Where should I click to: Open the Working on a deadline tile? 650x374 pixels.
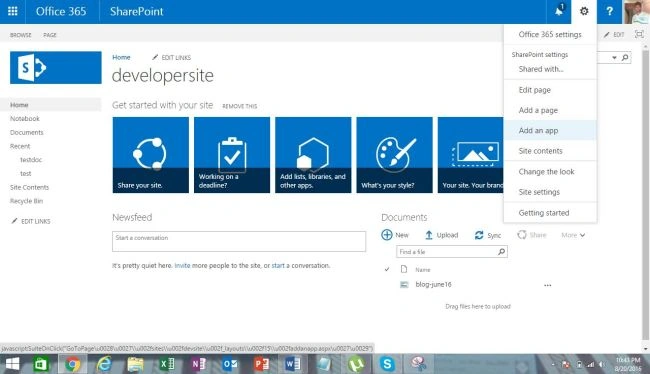232,155
